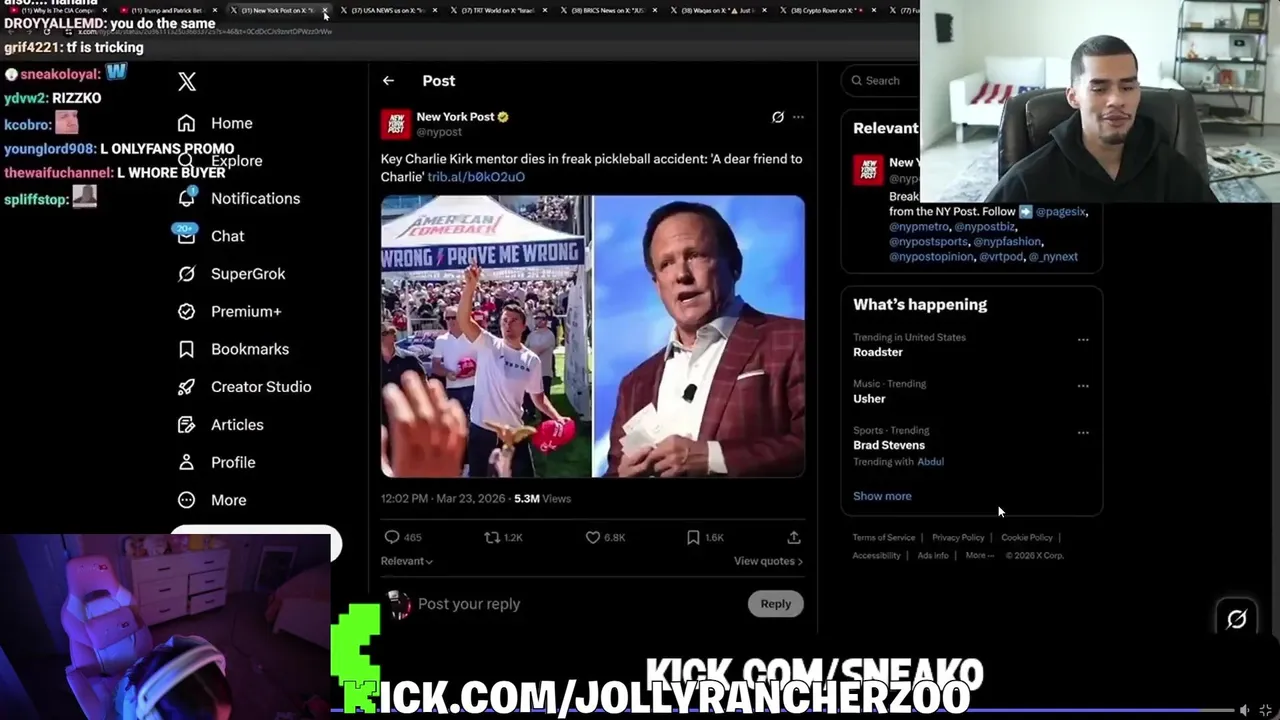The height and width of the screenshot is (720, 1280).
Task: Open the trib.al/b0kO2uO link in the post
Action: 476,177
